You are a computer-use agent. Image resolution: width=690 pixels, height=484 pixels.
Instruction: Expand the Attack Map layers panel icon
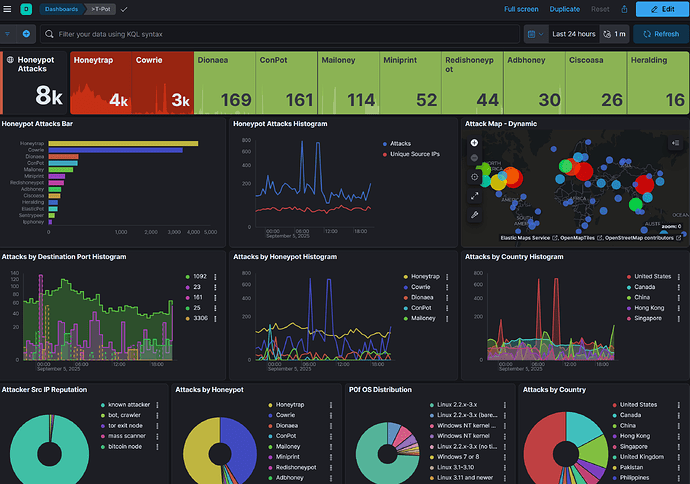pyautogui.click(x=675, y=142)
